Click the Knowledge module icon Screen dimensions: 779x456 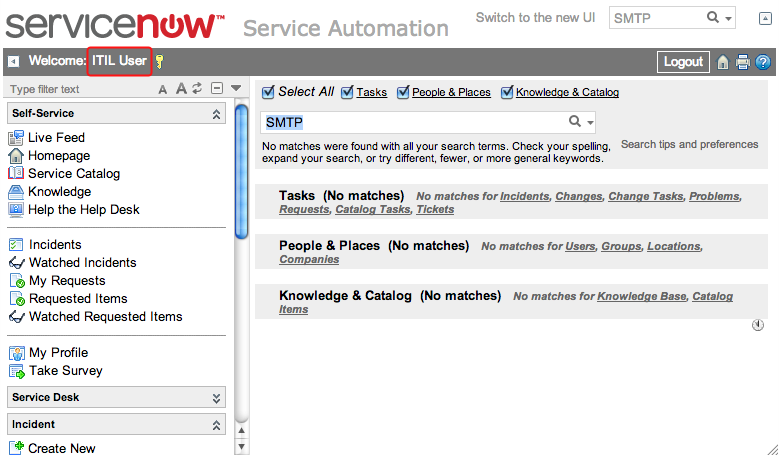point(16,192)
